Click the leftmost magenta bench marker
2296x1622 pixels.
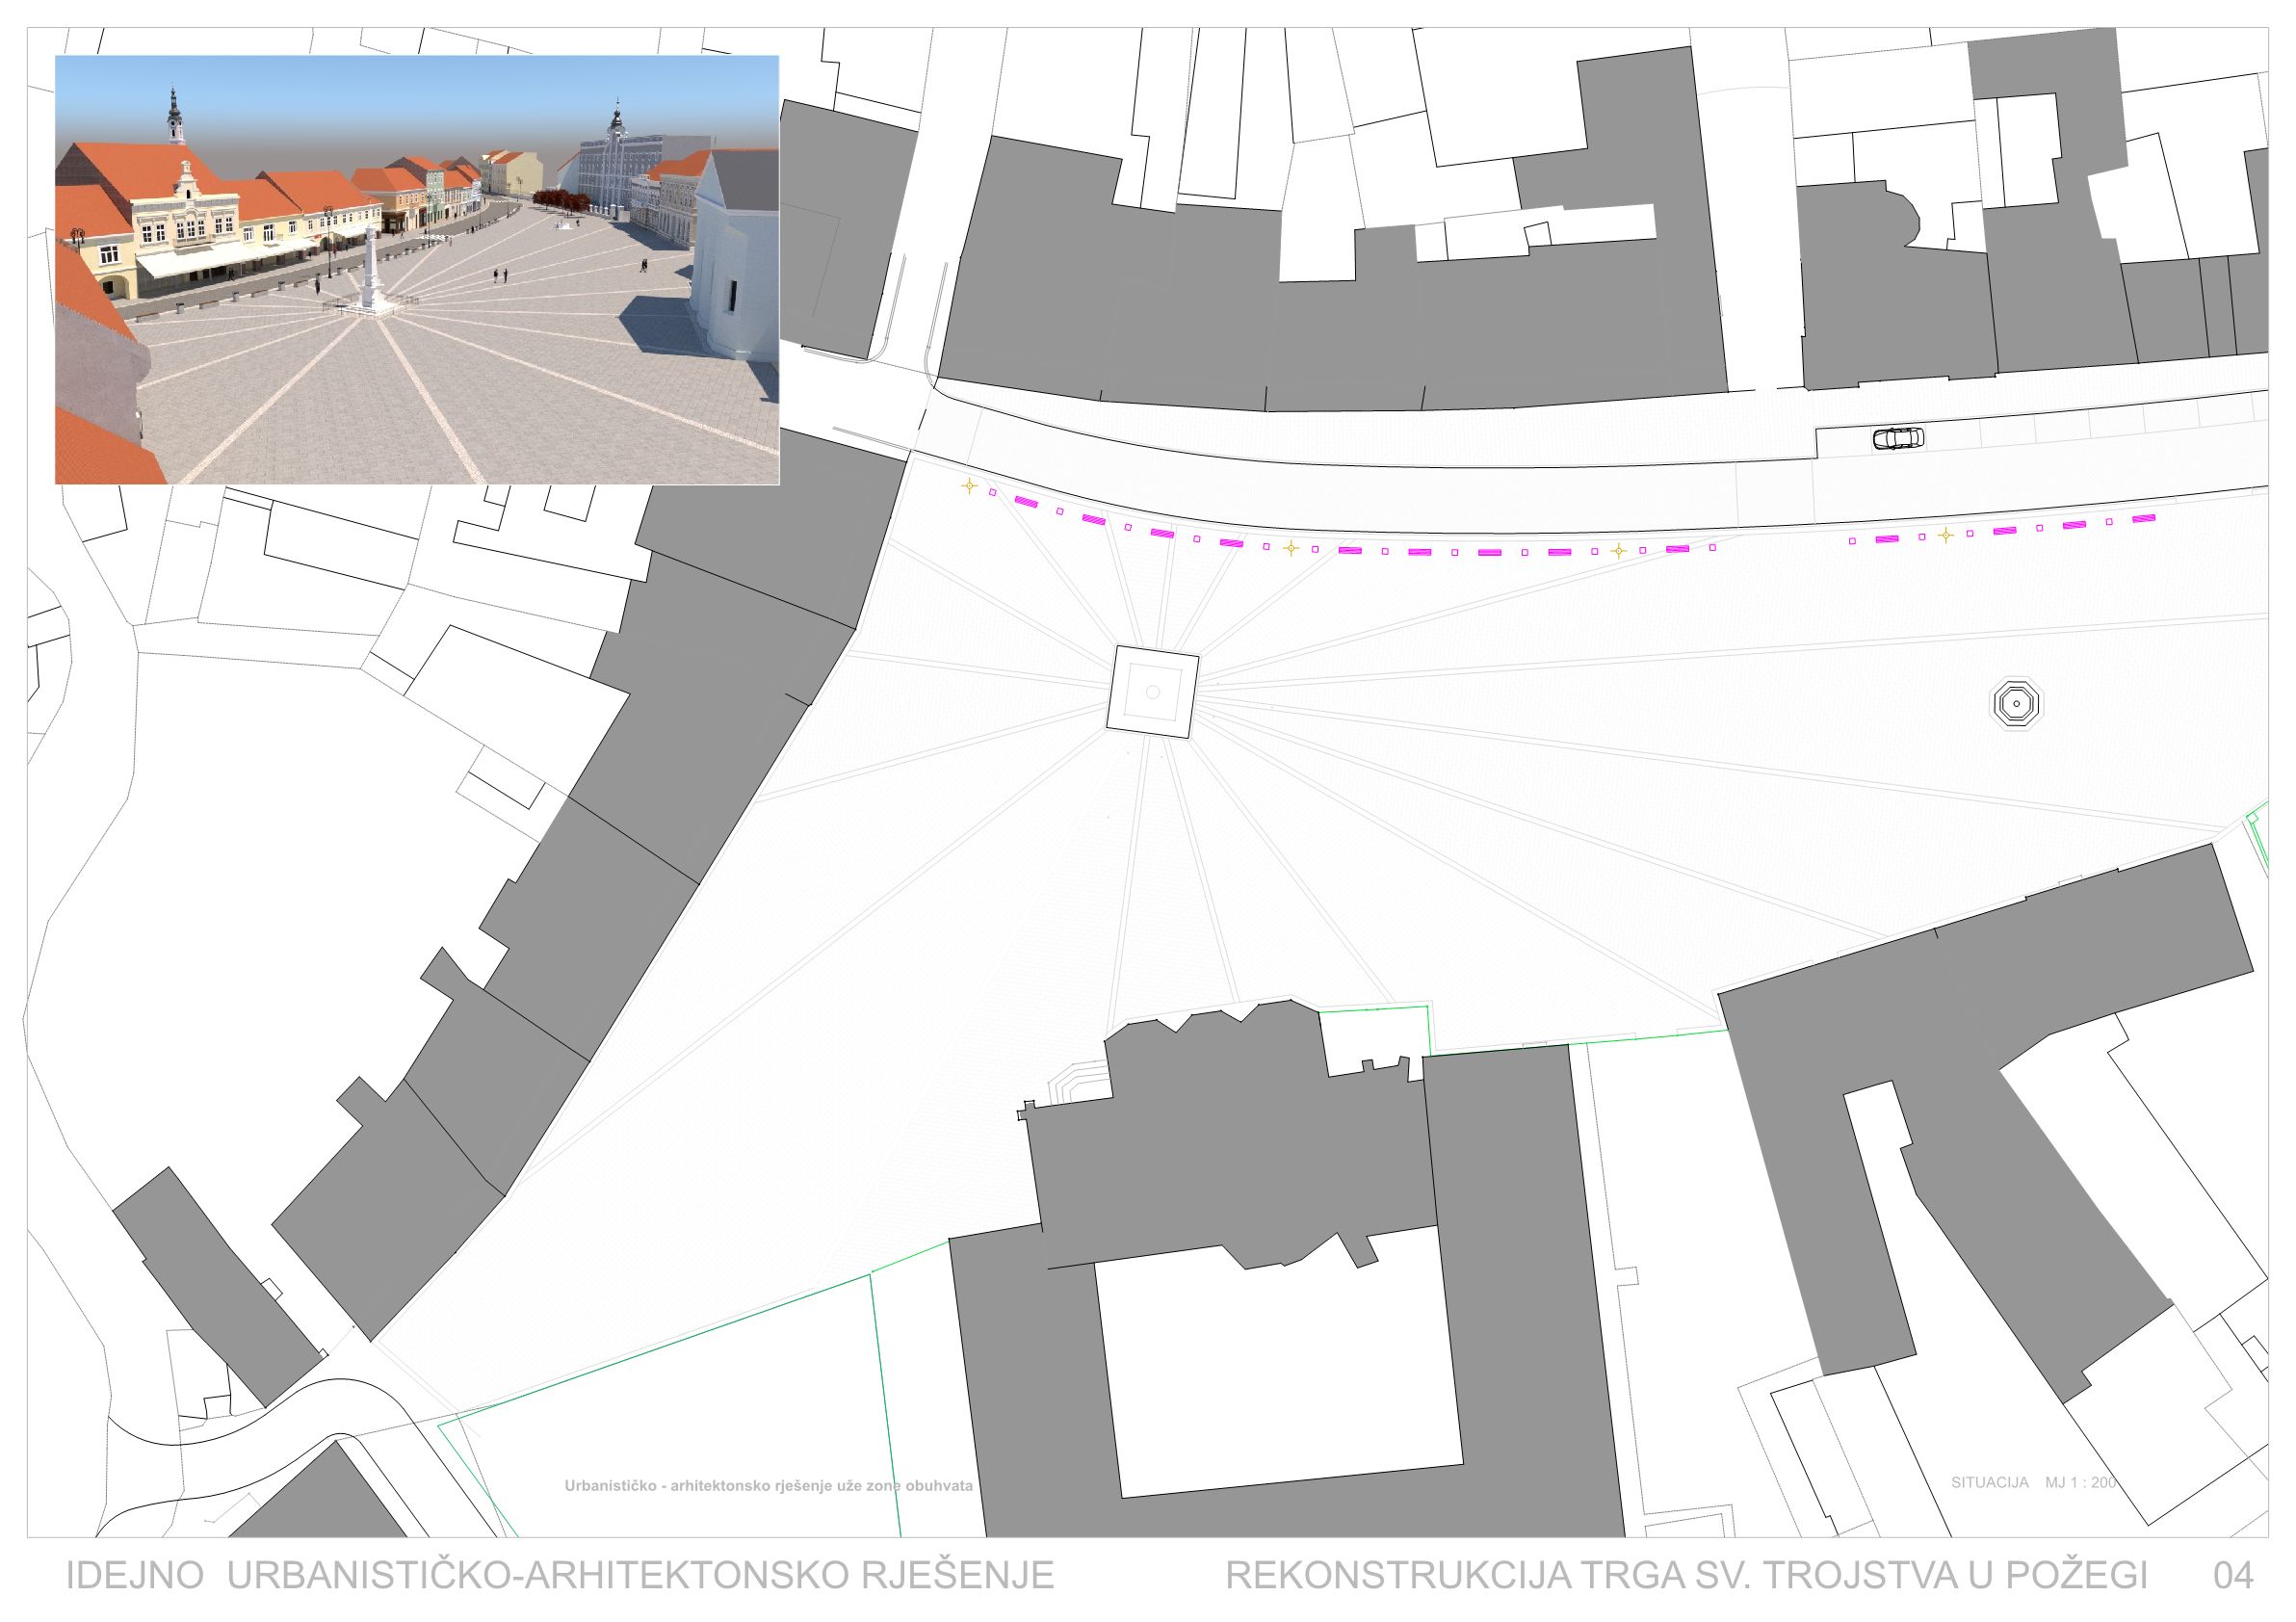point(1026,501)
